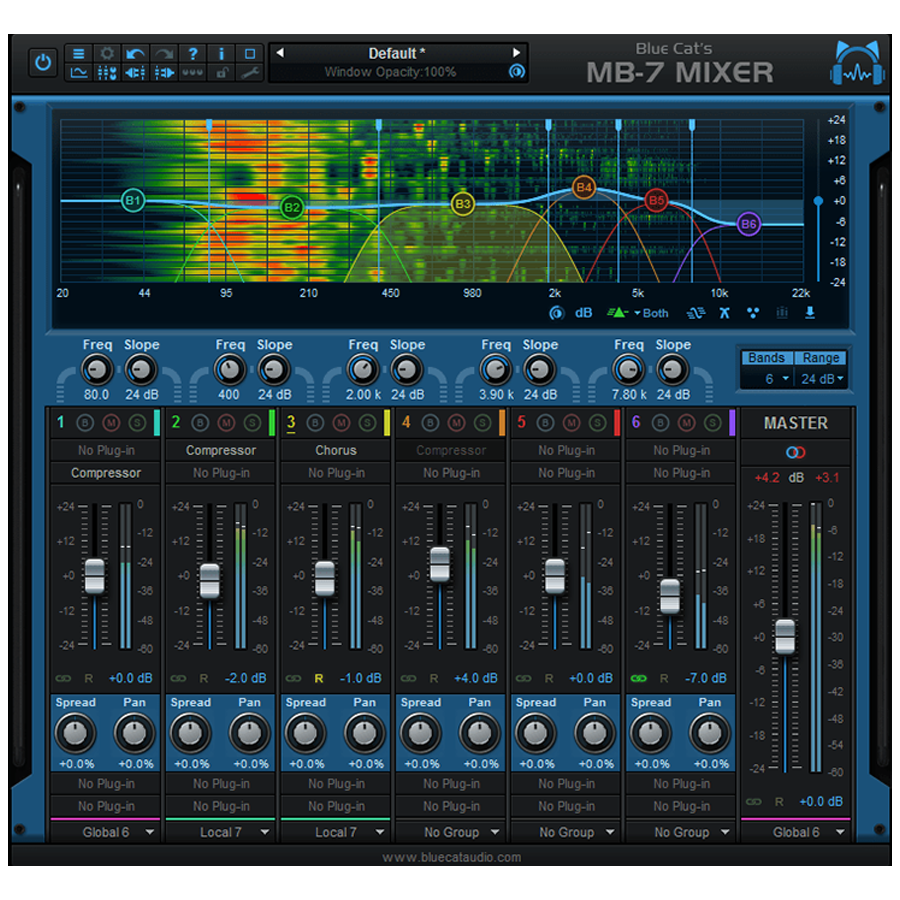Viewport: 900px width, 900px height.
Task: Open the MB-7 Mixer settings gear
Action: coord(107,53)
